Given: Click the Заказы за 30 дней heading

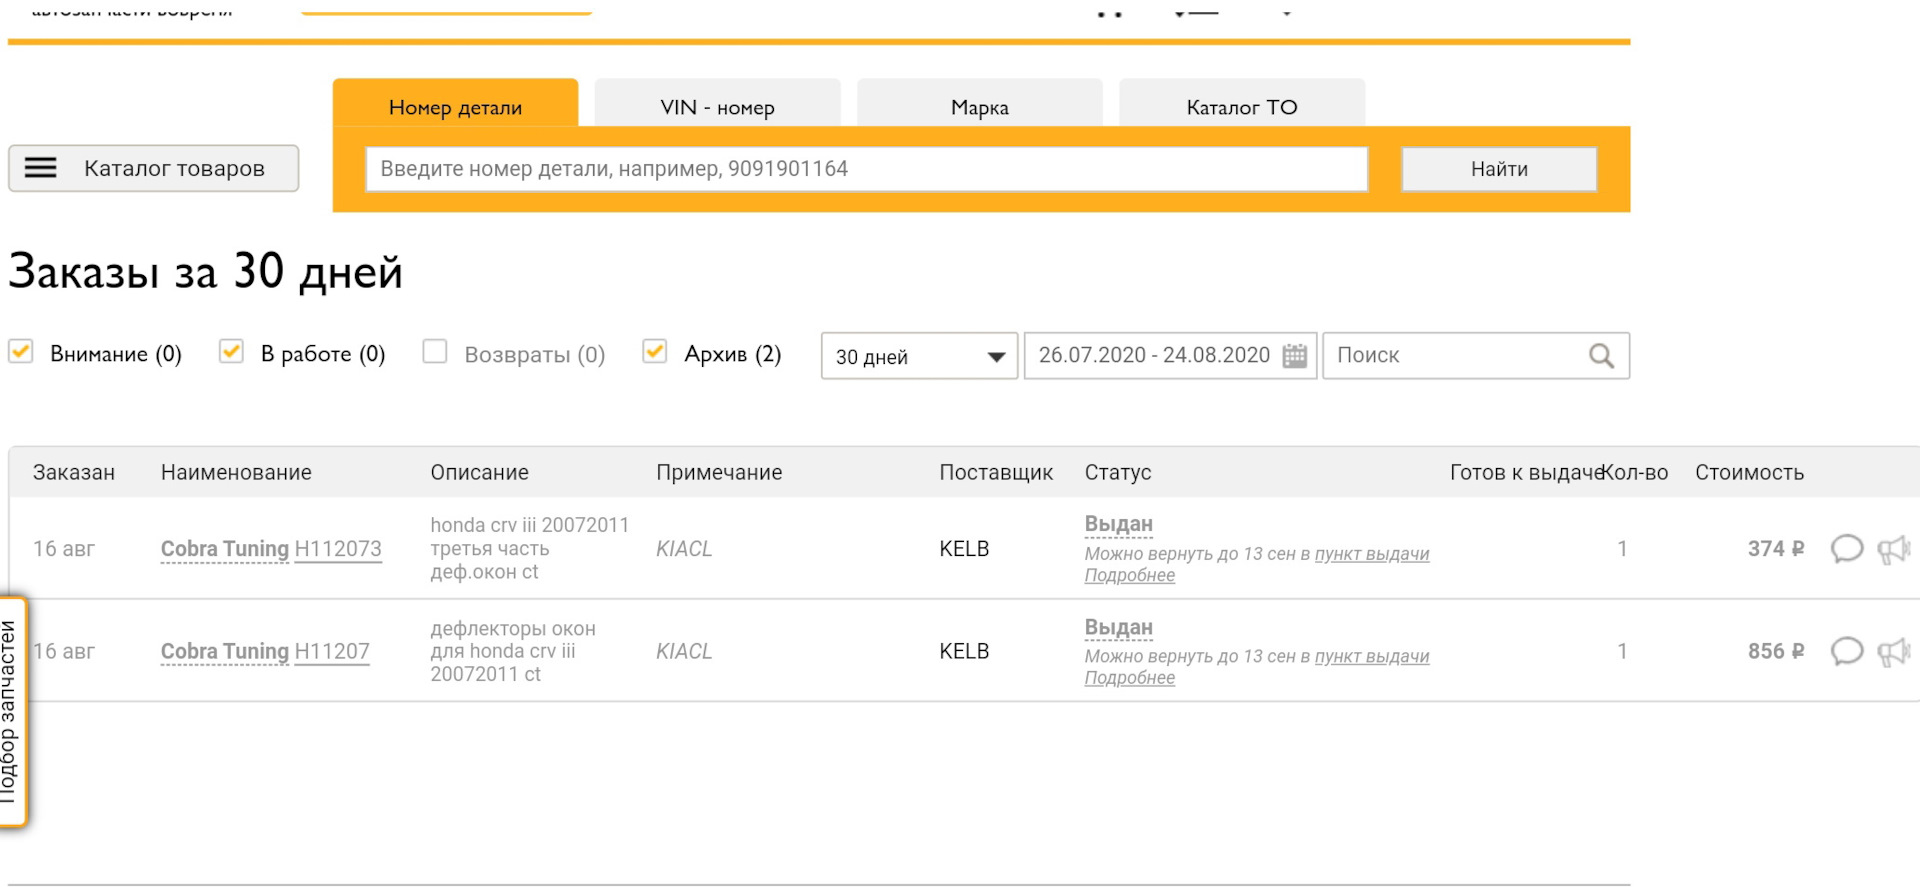Looking at the screenshot, I should click(206, 272).
